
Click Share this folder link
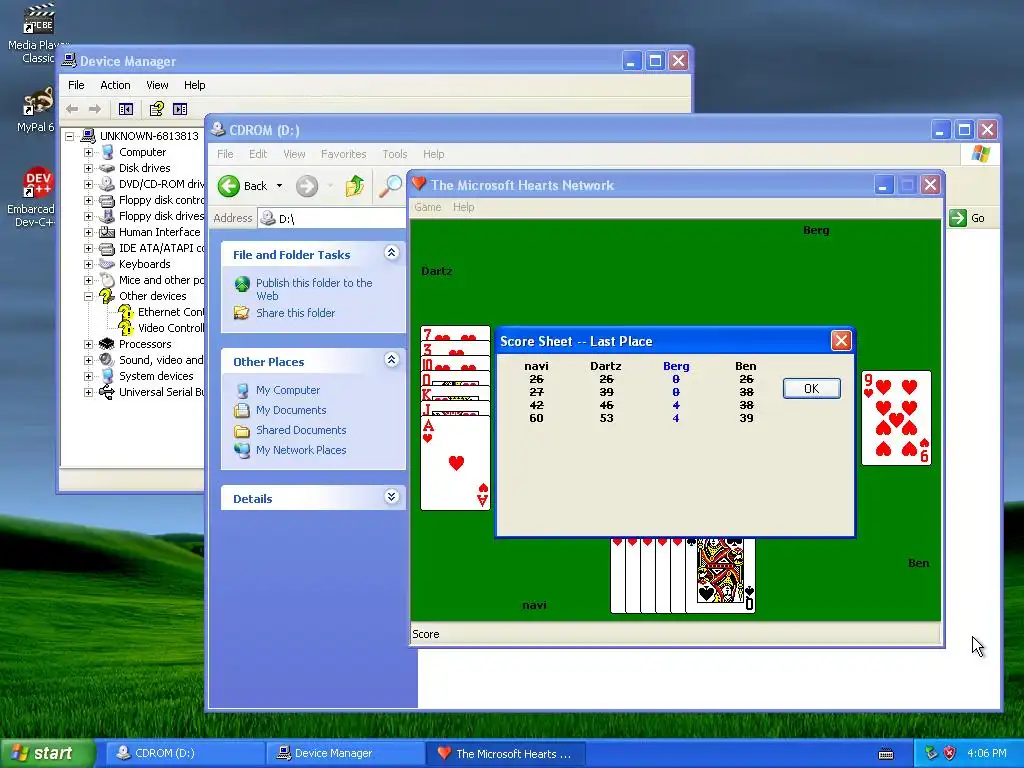(295, 313)
